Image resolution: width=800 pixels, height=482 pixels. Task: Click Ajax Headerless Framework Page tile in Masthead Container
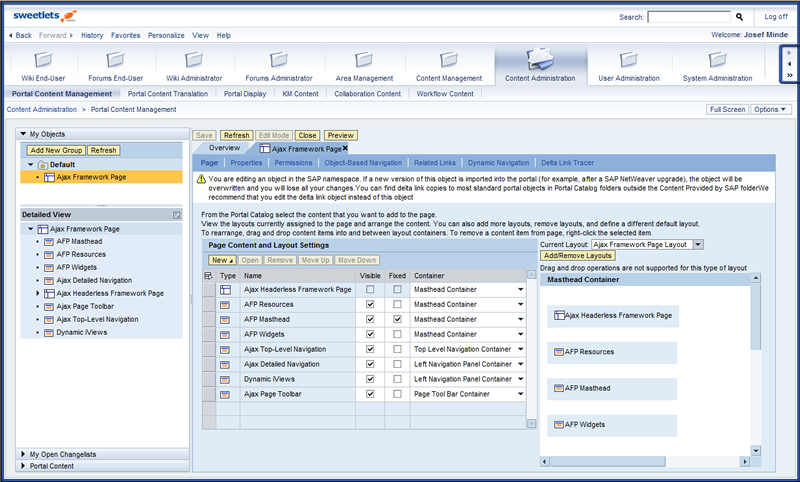tap(613, 316)
